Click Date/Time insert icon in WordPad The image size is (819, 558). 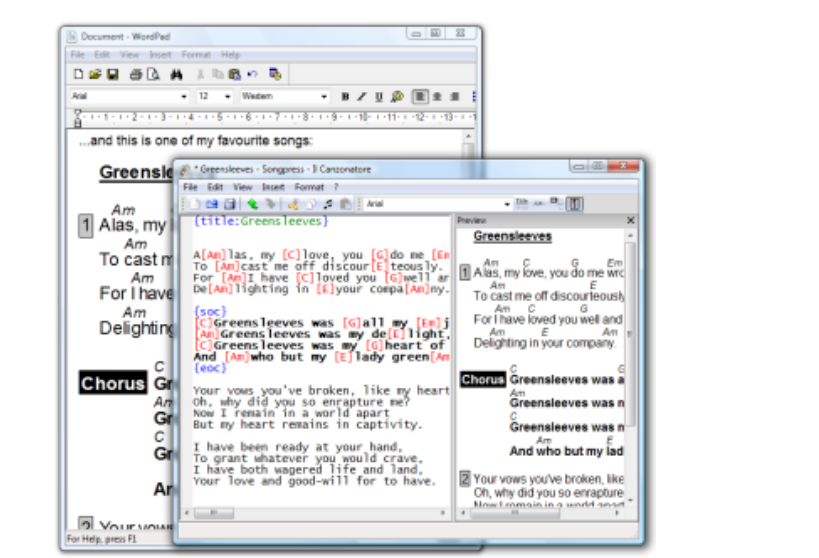(275, 74)
